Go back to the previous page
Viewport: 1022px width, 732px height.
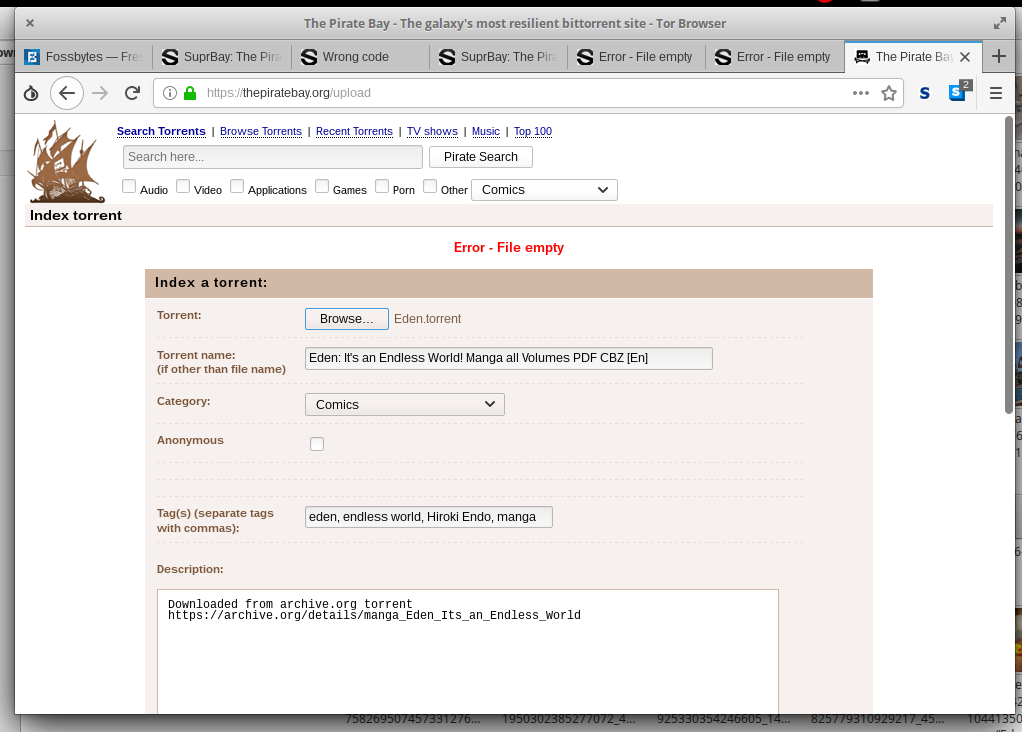click(x=66, y=93)
